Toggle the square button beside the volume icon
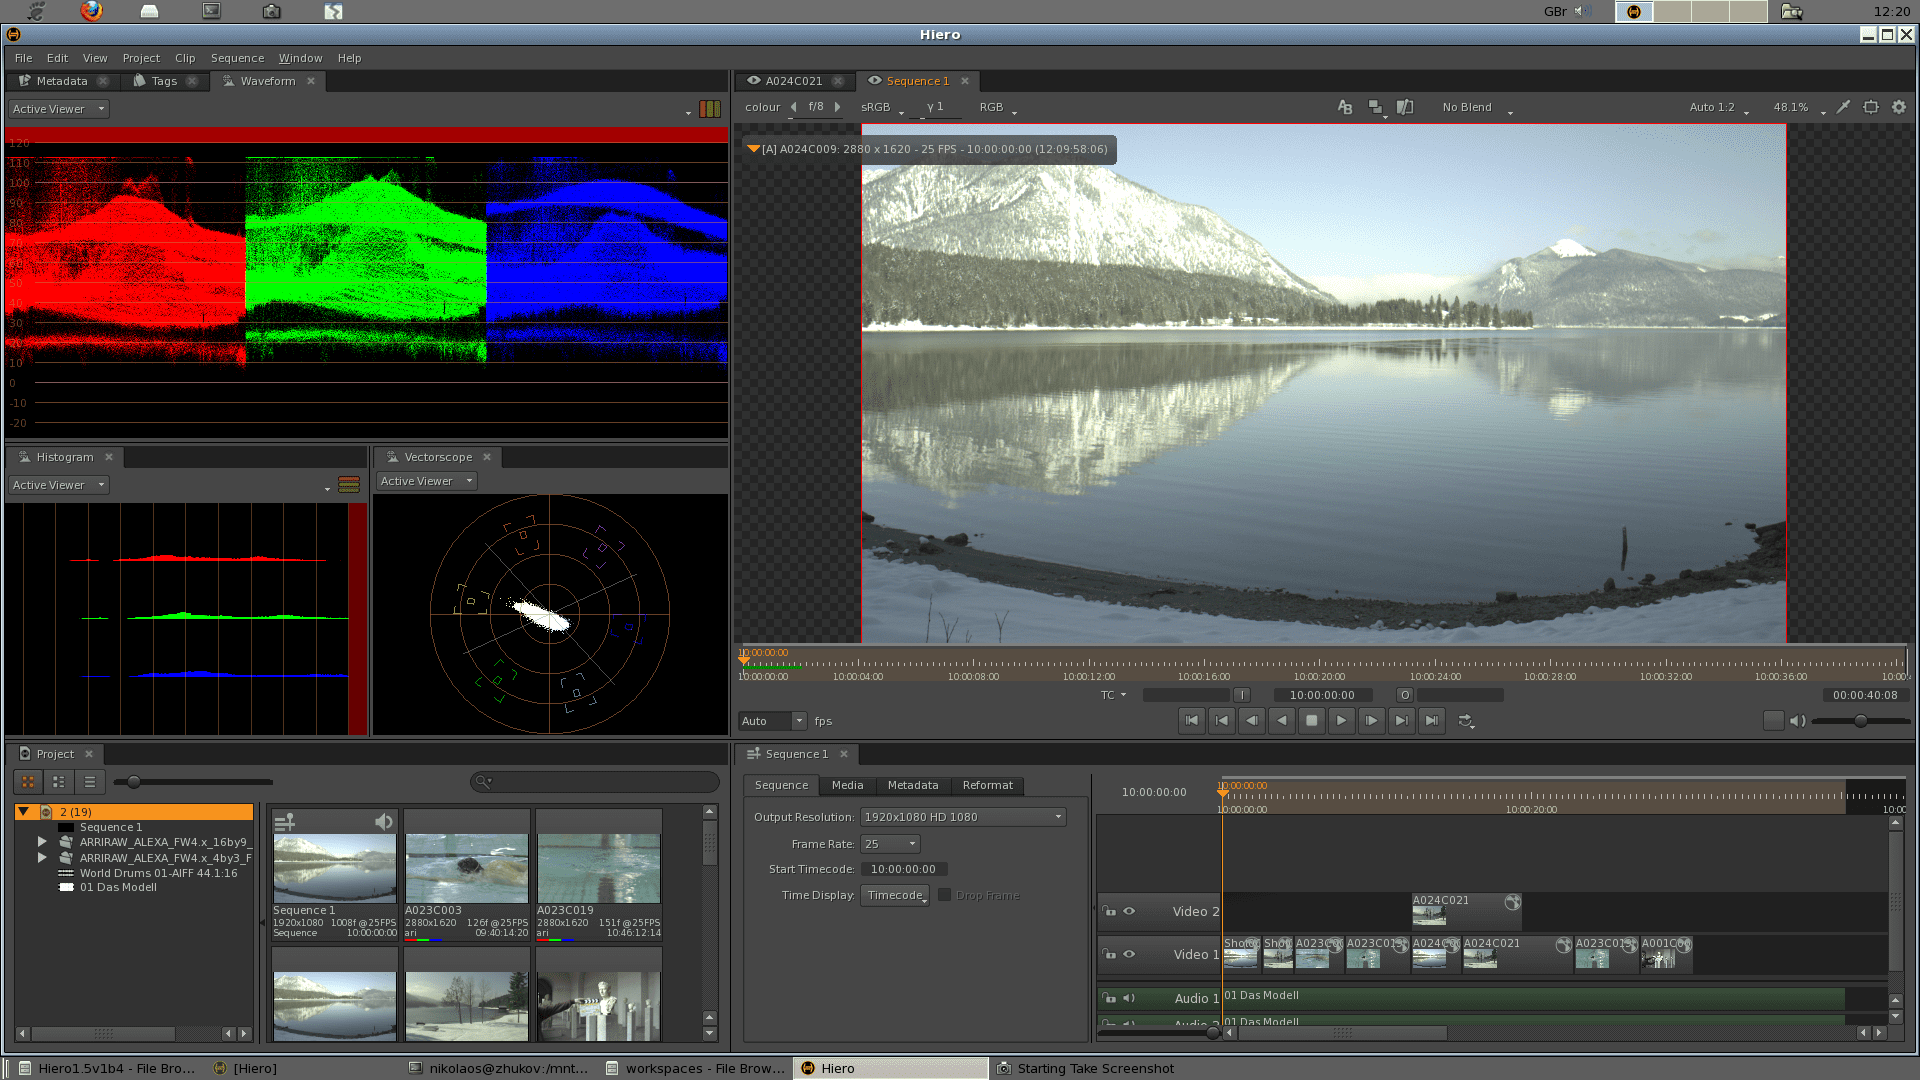This screenshot has width=1920, height=1080. tap(1773, 721)
